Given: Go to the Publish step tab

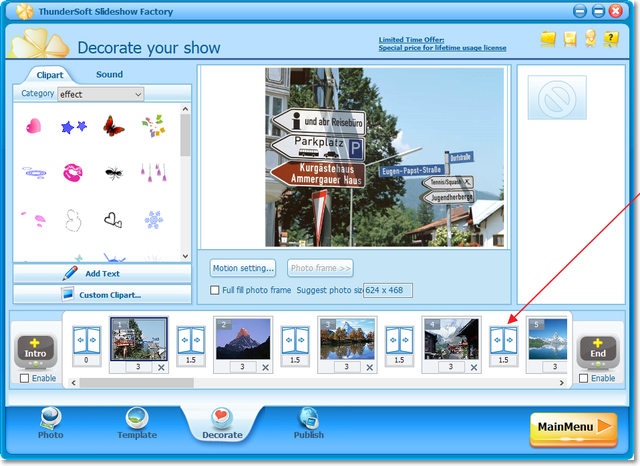Looking at the screenshot, I should (308, 423).
